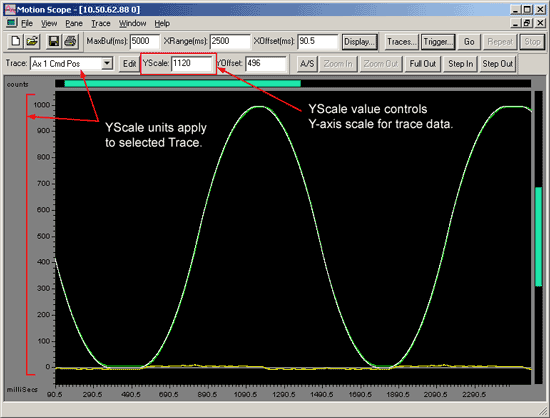Click the Full Out button
Screen dimensions: 550x418
pos(422,64)
